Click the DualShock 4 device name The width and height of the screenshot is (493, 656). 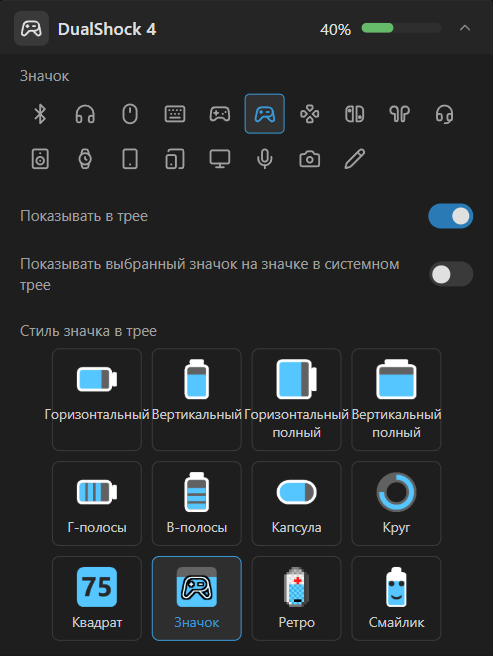(107, 29)
